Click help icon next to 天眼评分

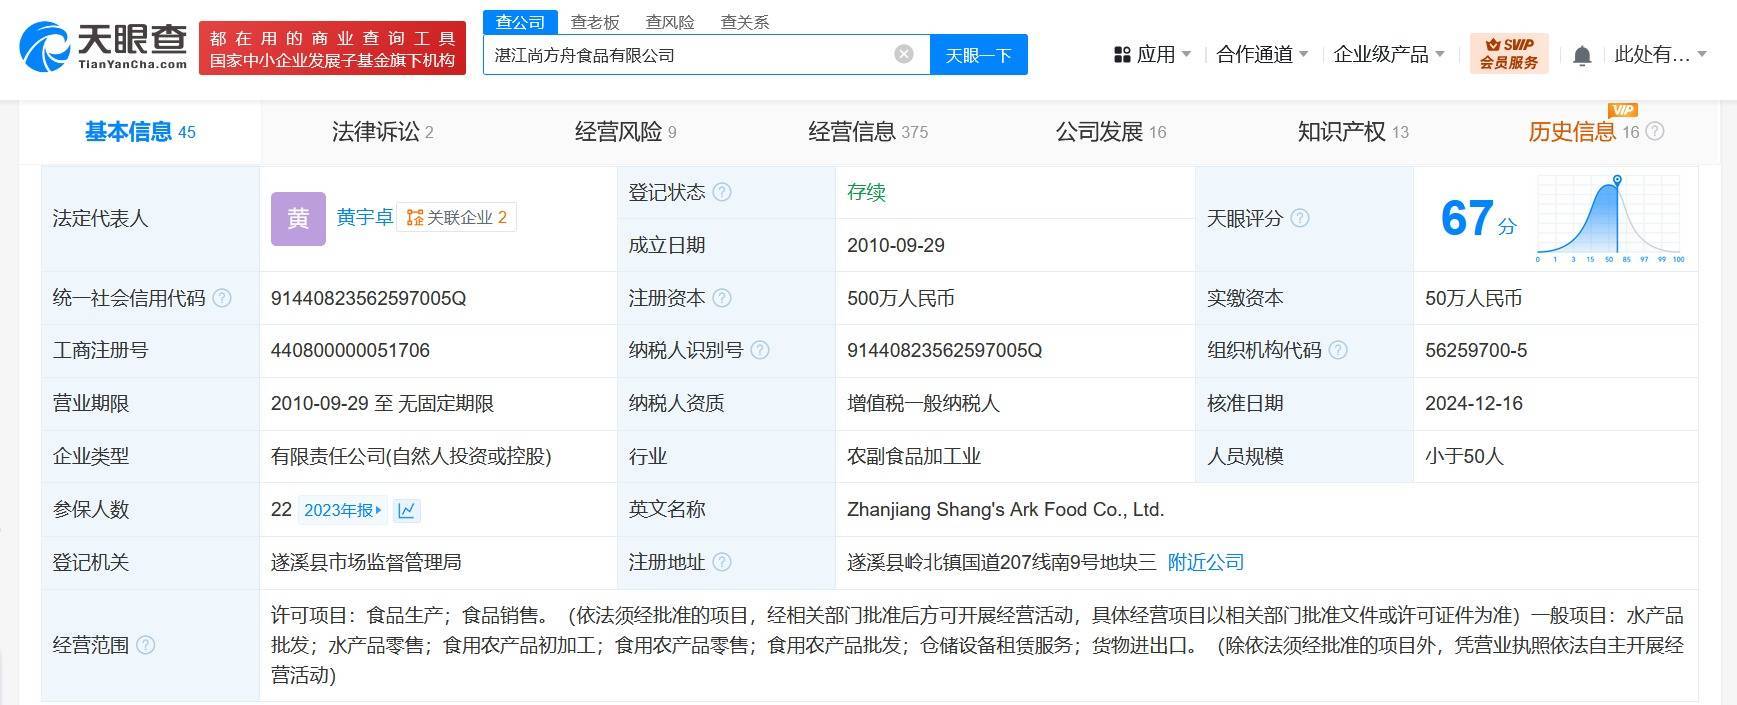1300,218
